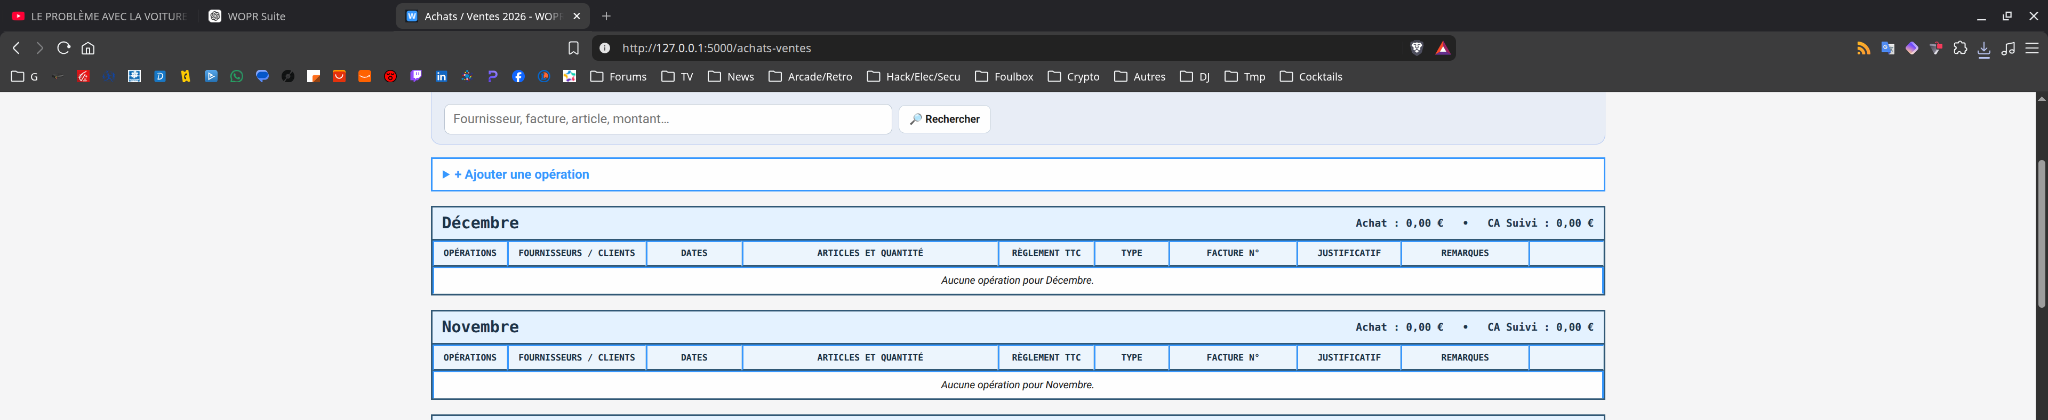Click the 'RÈGLEMENT TTC' header in Décembre table
Viewport: 2048px width, 420px height.
[x=1046, y=253]
